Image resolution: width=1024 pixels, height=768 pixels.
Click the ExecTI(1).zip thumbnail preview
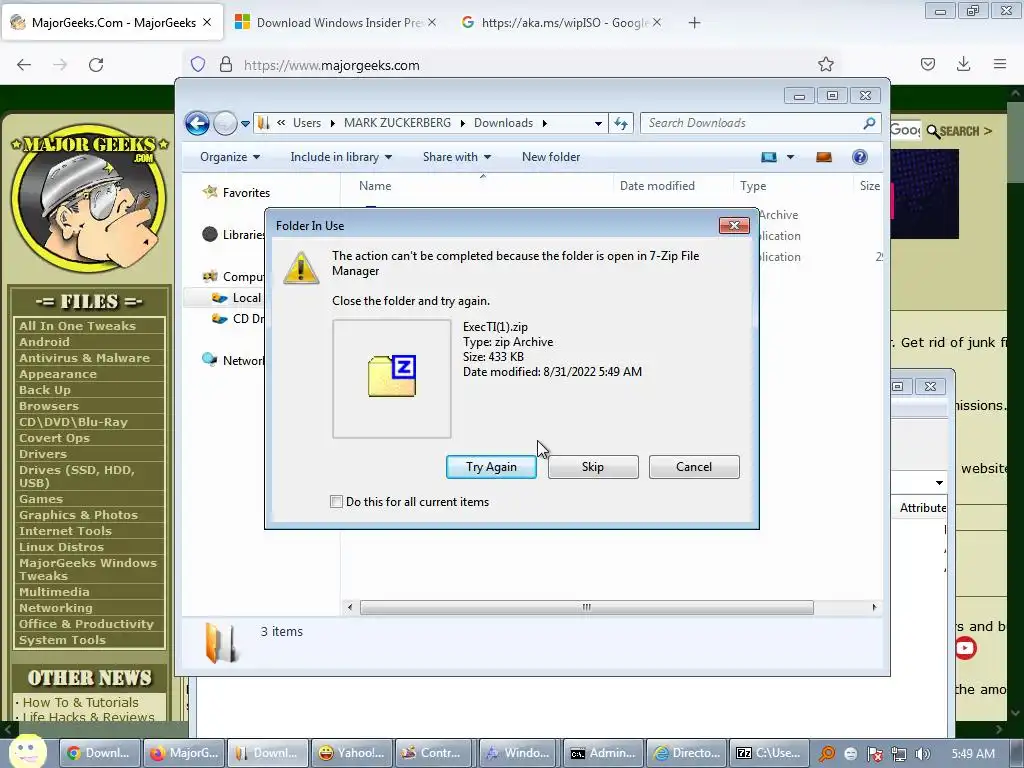click(x=392, y=379)
